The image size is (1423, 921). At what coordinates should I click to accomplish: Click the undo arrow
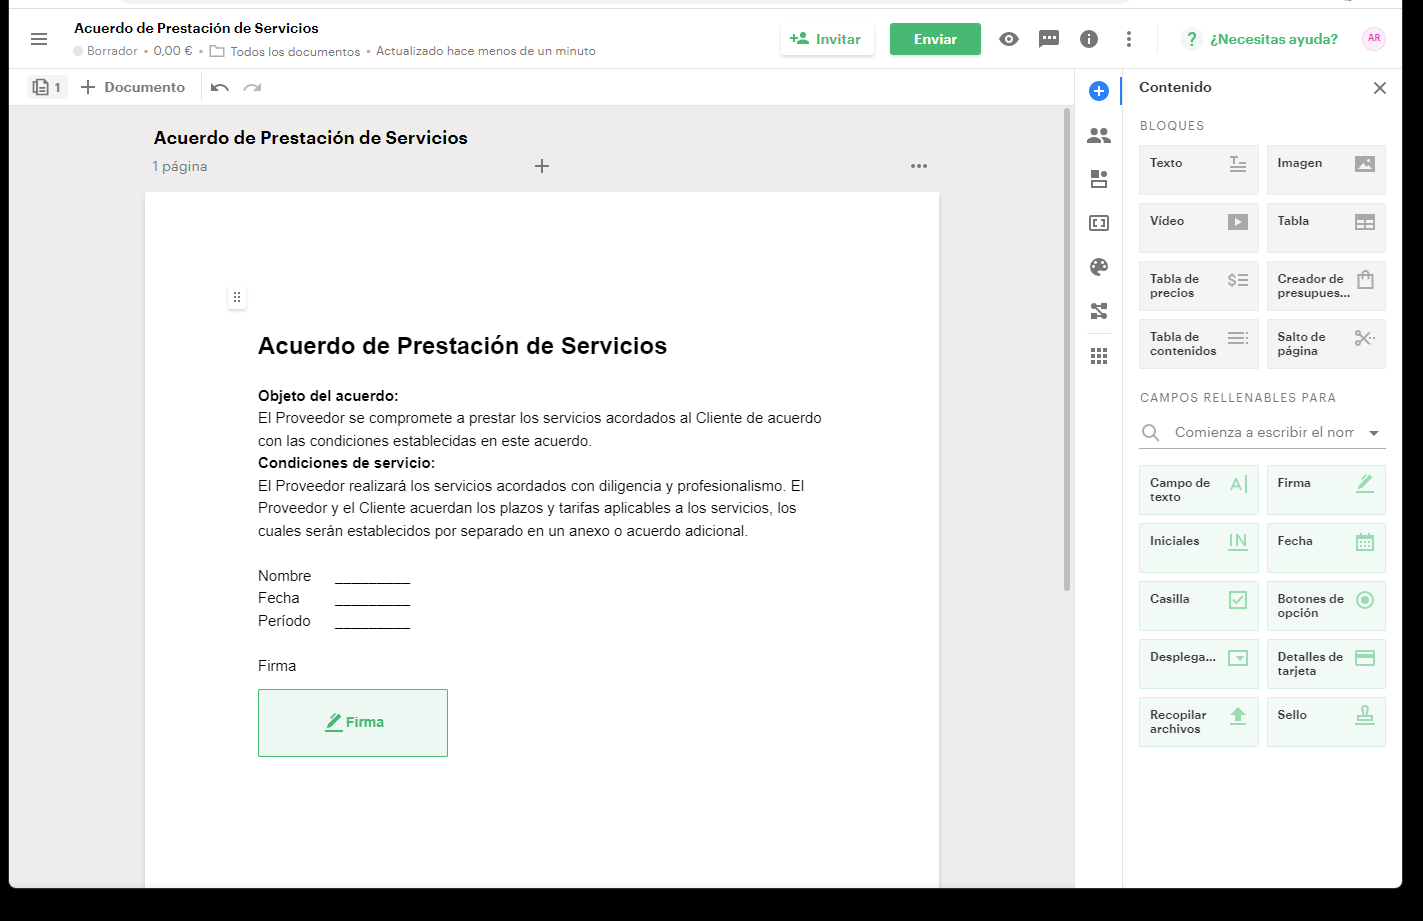(x=220, y=87)
